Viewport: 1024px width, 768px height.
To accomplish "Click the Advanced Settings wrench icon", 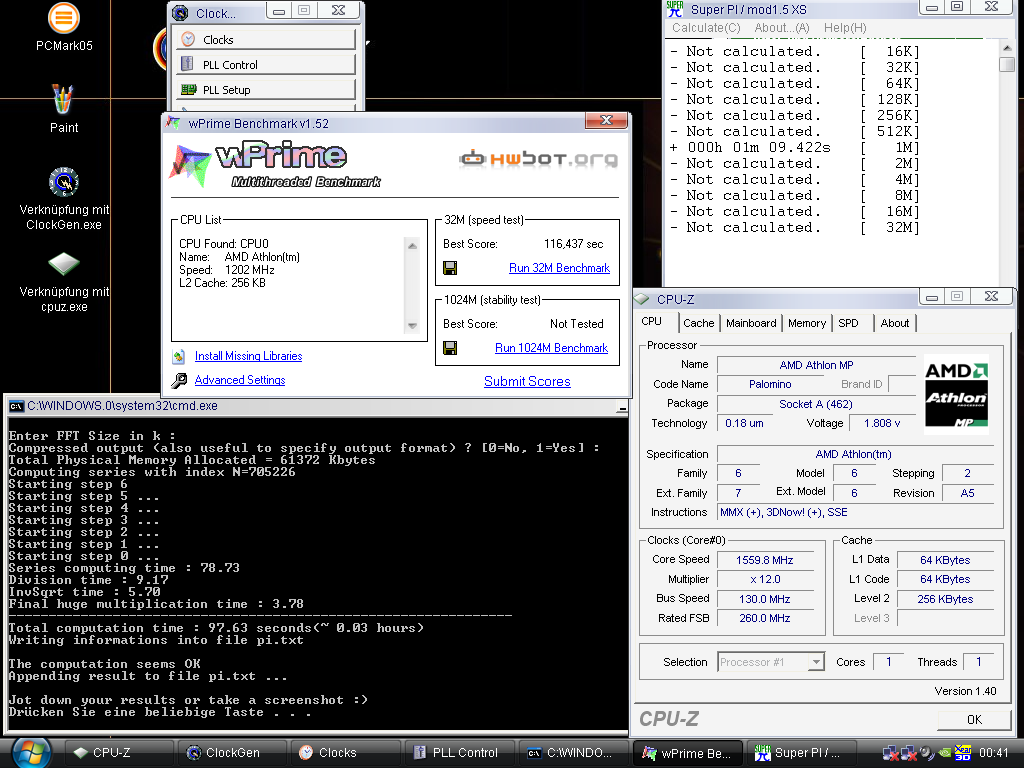I will point(179,381).
